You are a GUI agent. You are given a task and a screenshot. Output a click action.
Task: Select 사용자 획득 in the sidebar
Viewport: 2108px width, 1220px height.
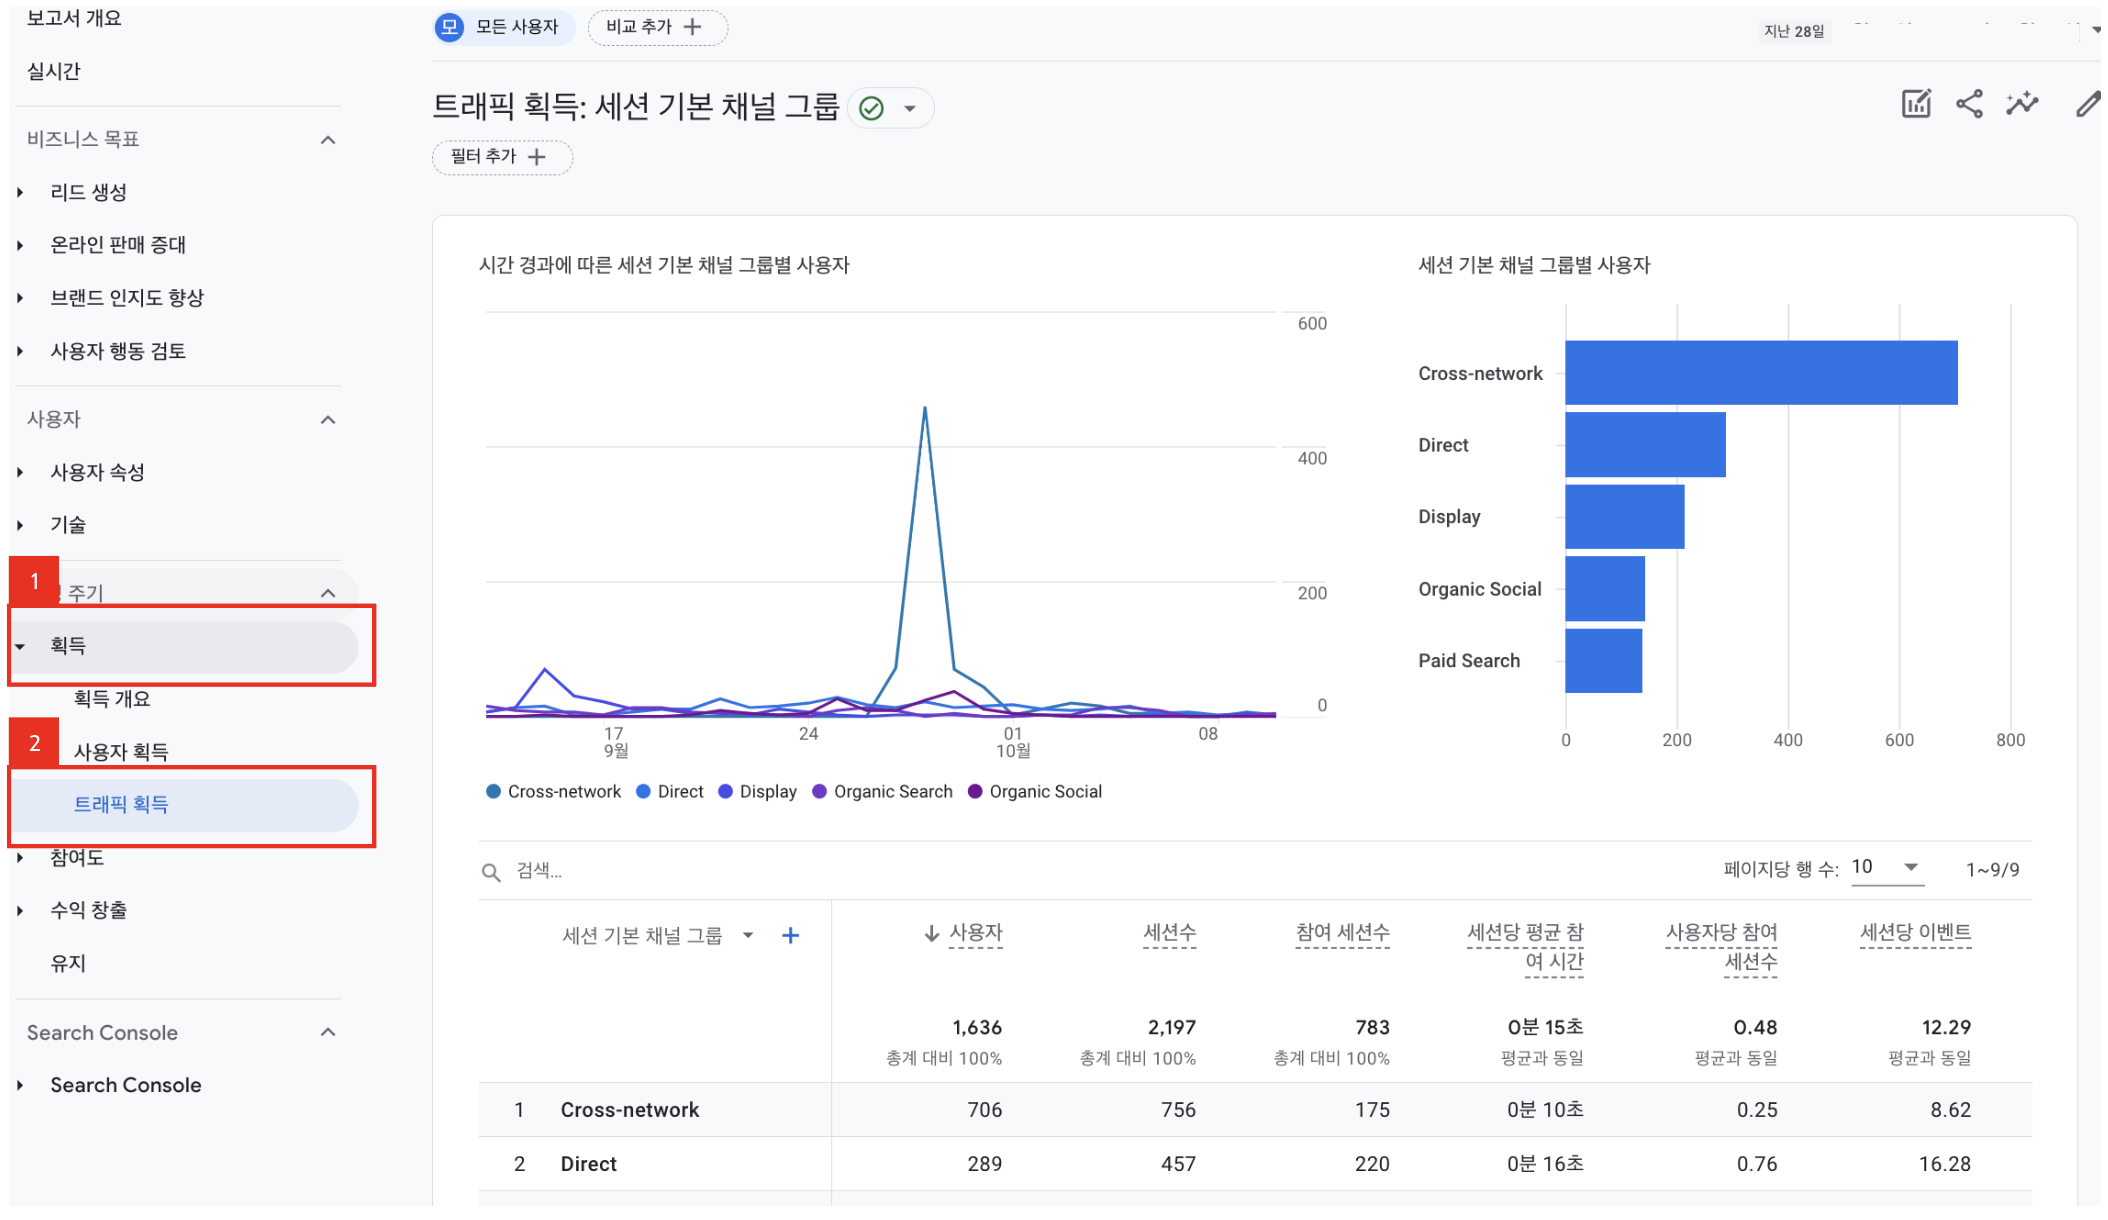[121, 751]
